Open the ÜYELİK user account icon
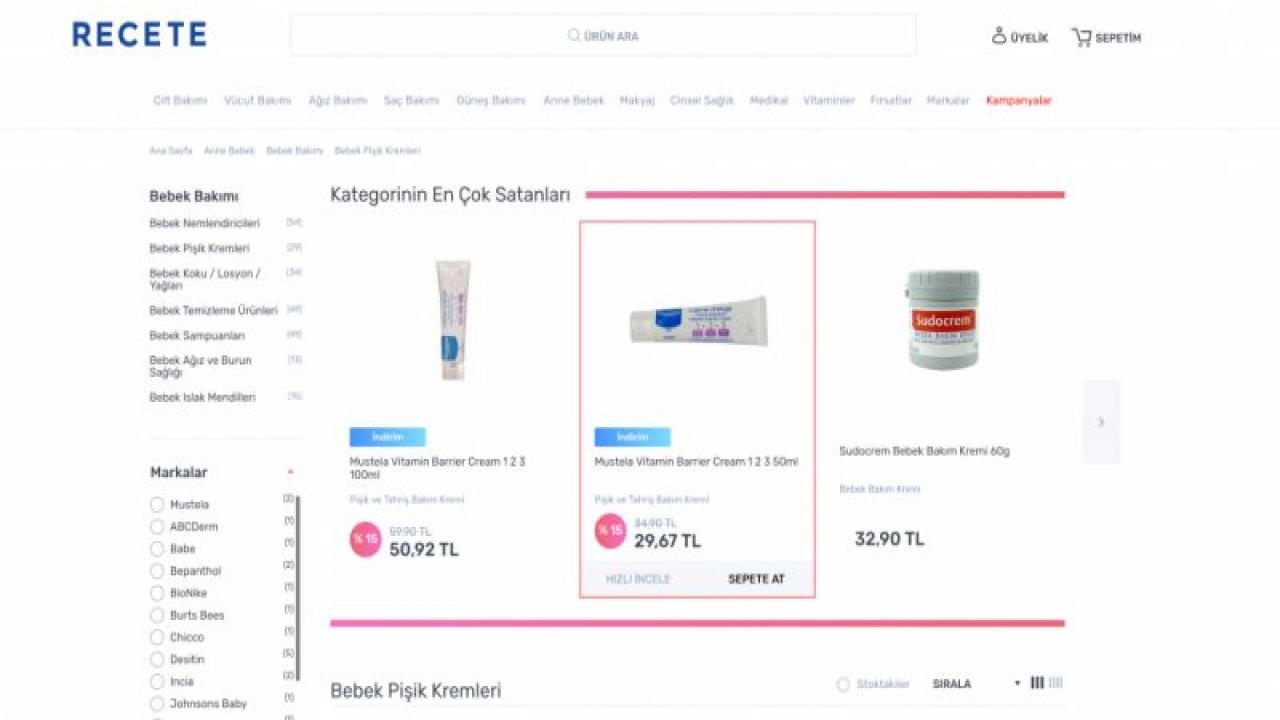Screen dimensions: 1280x720 tap(998, 36)
